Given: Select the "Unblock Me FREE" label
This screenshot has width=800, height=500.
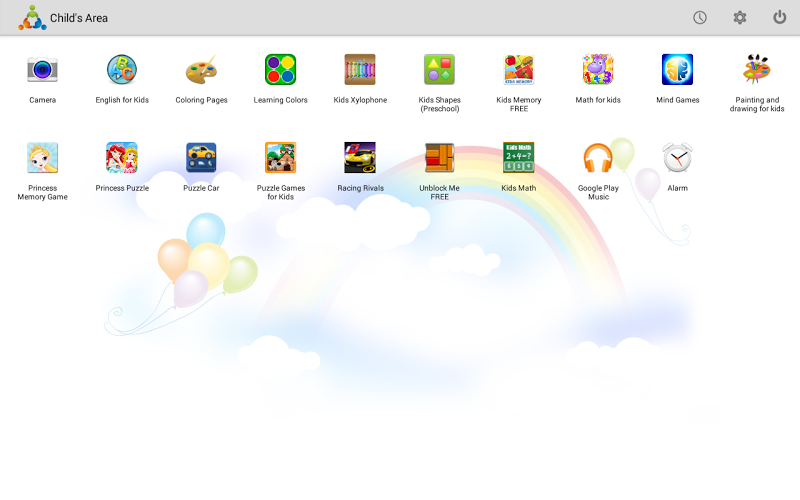Looking at the screenshot, I should coord(439,192).
